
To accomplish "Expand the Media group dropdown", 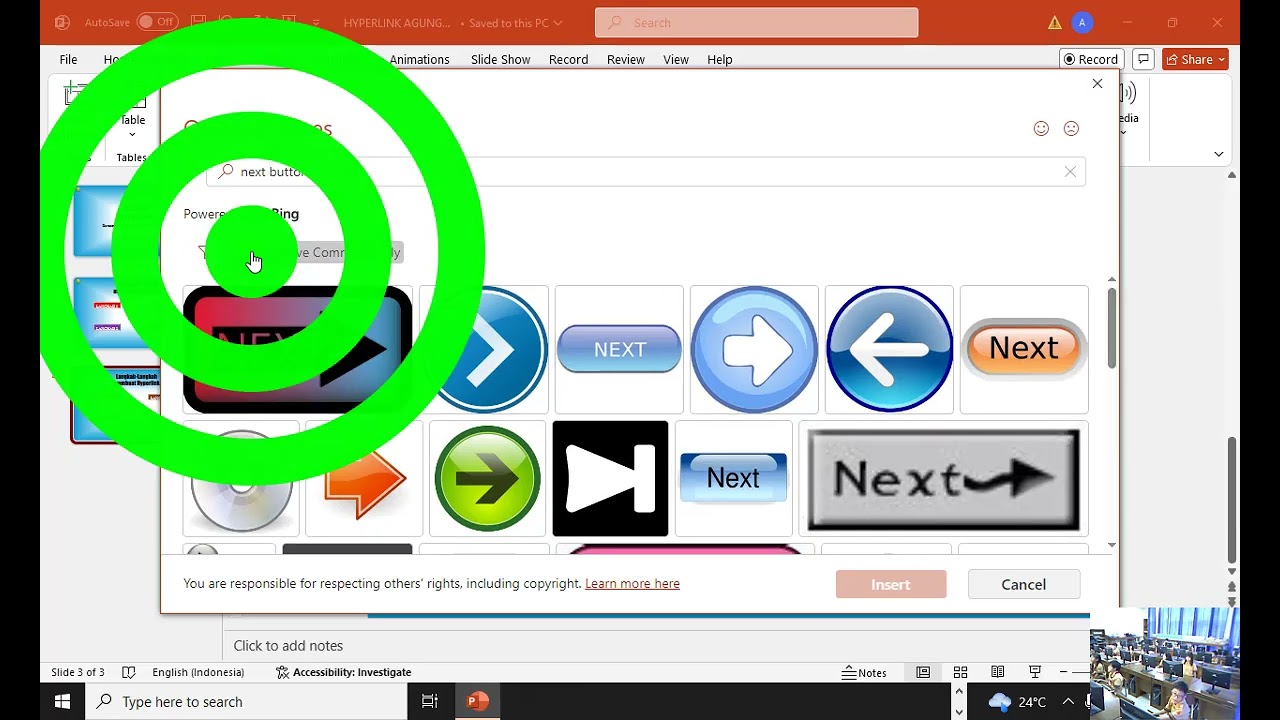I will click(x=1124, y=131).
